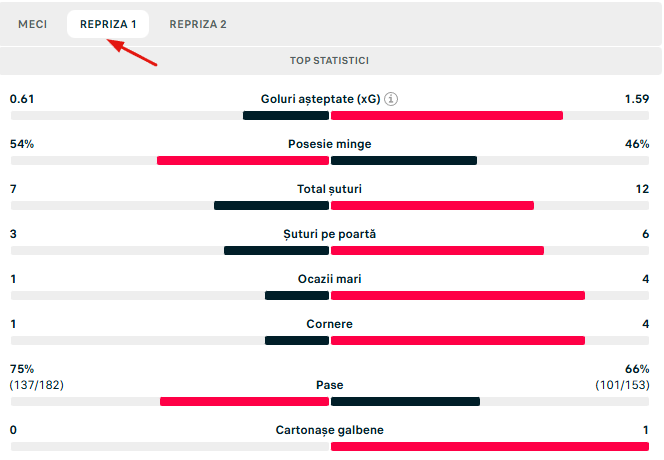
Task: Switch to the MECI tab
Action: [x=33, y=24]
